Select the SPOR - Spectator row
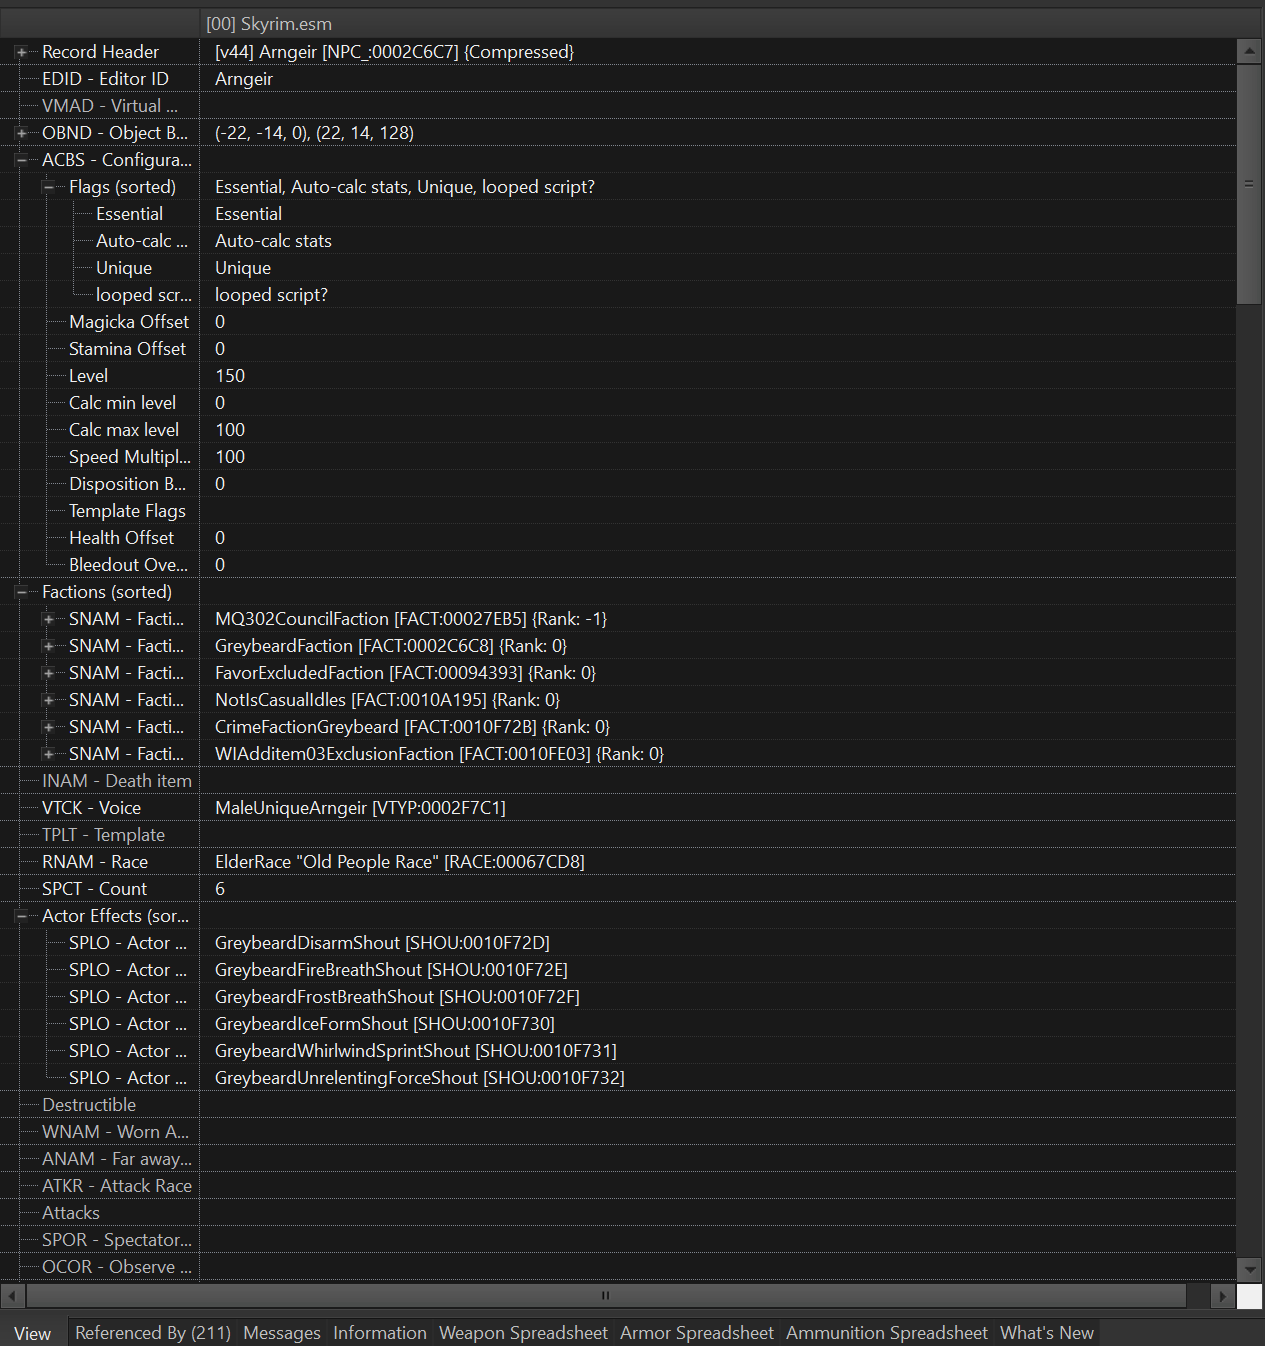1265x1346 pixels. [x=618, y=1240]
